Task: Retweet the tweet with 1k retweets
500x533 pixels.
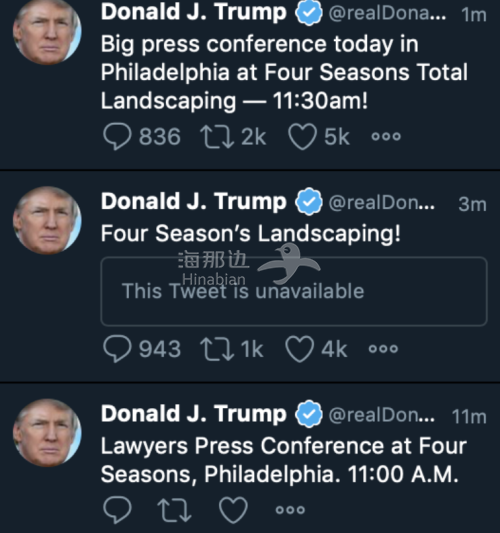Action: [217, 349]
